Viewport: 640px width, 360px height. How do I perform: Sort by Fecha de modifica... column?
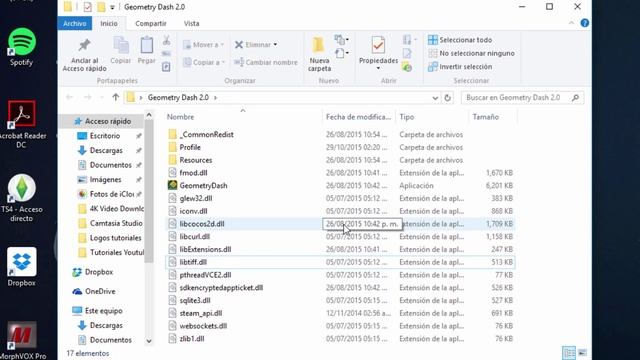(x=358, y=117)
